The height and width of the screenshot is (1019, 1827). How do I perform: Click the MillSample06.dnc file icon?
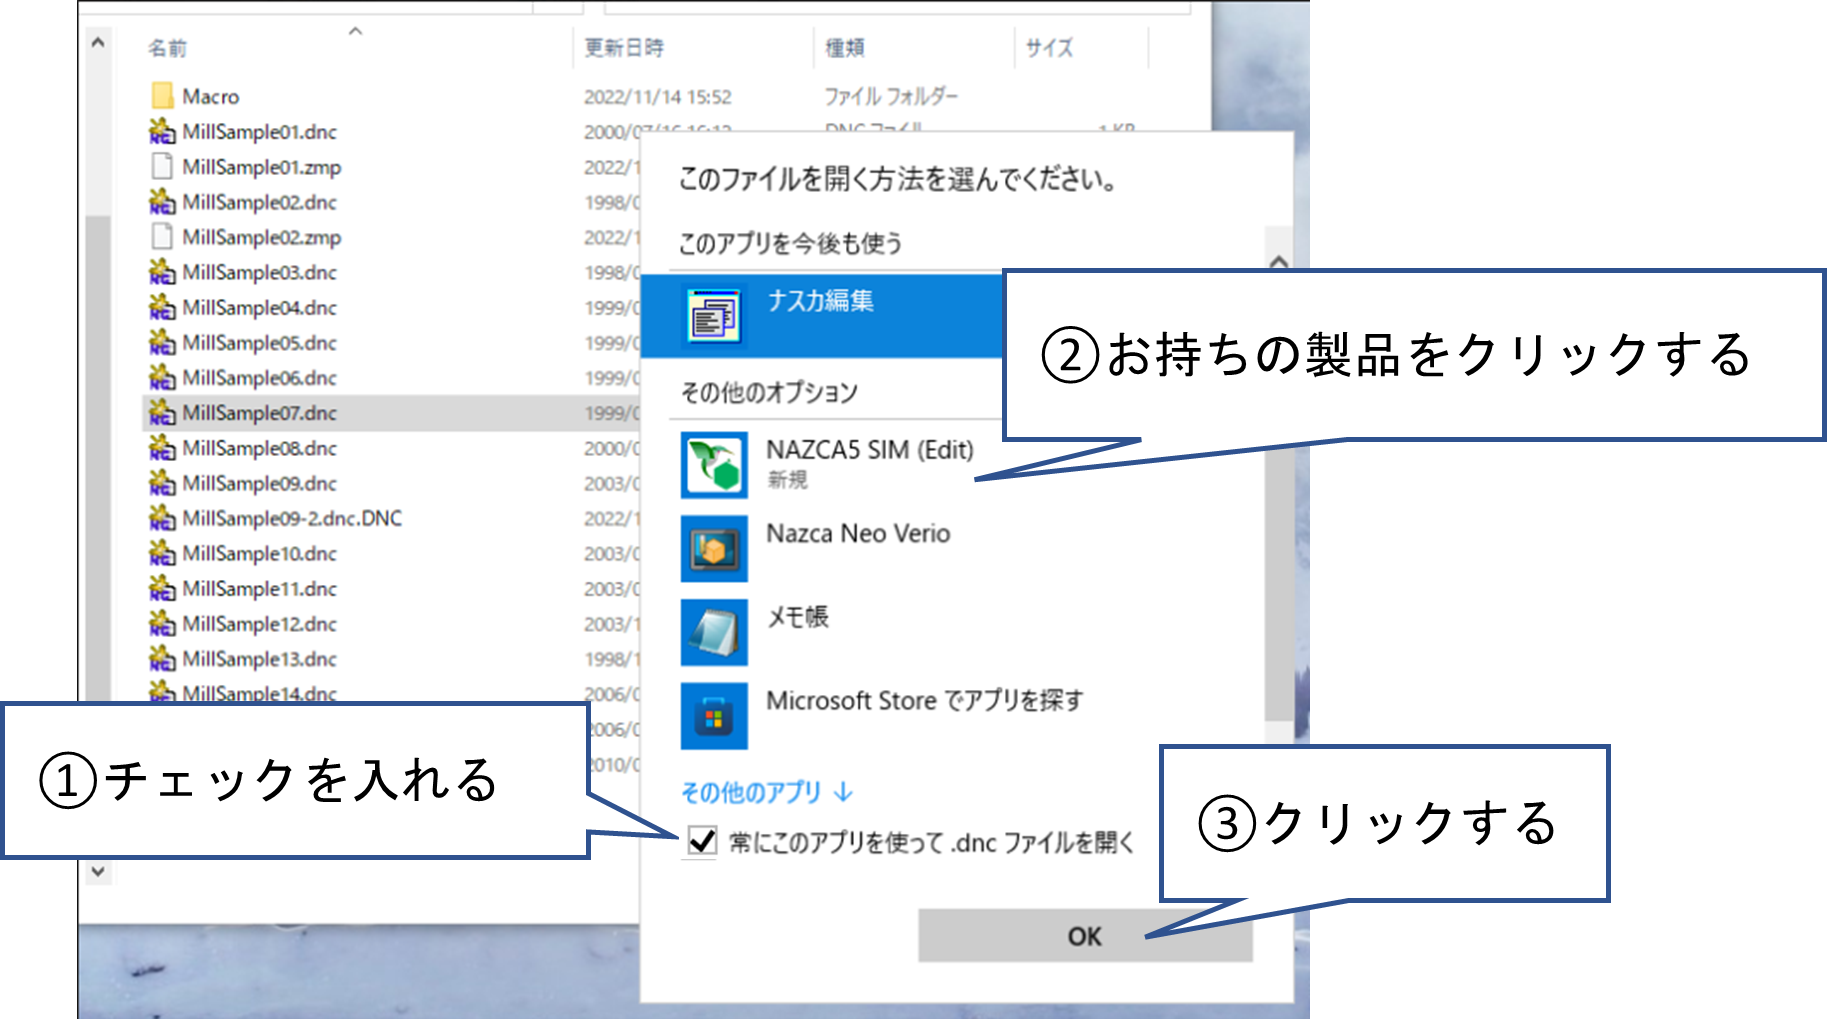click(x=162, y=377)
